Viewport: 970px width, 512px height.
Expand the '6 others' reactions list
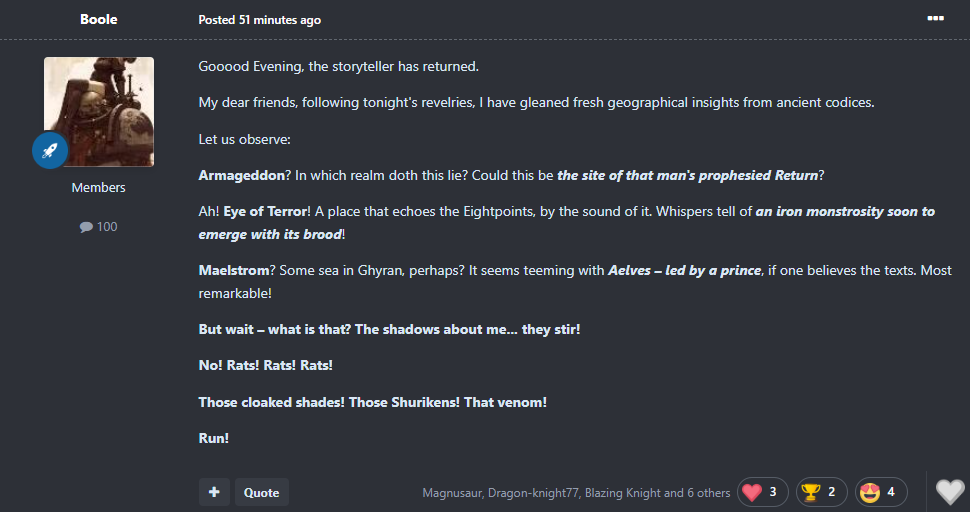(703, 493)
